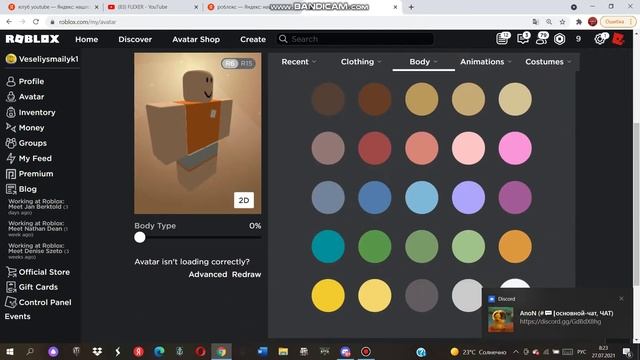Expand the Costumes dropdown tab
Image resolution: width=640 pixels, height=360 pixels.
point(548,62)
